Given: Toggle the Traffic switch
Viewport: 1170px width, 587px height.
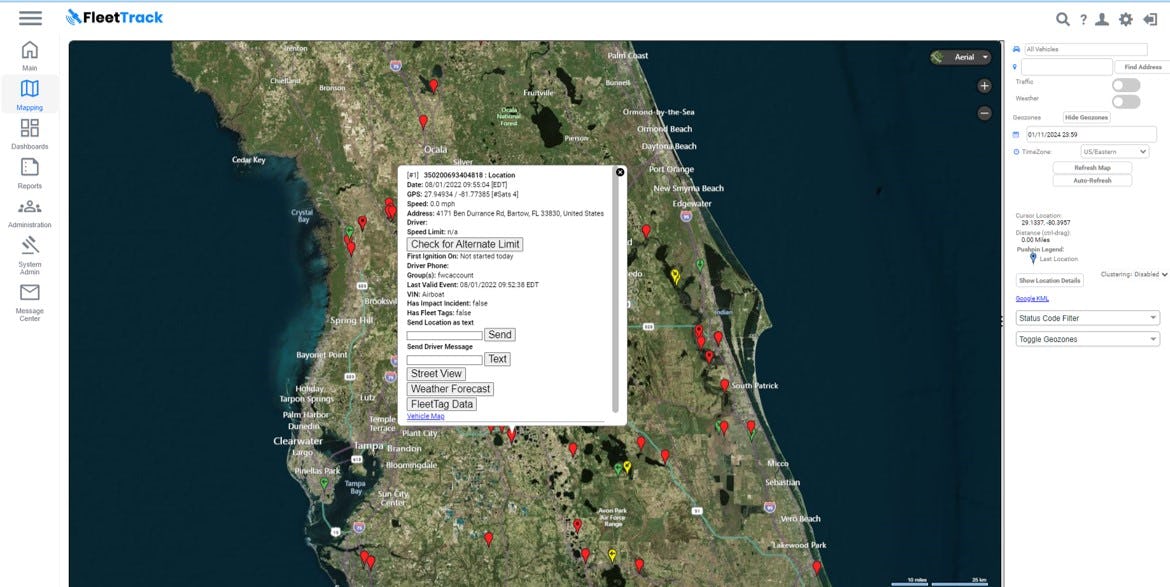Looking at the screenshot, I should [x=1126, y=85].
